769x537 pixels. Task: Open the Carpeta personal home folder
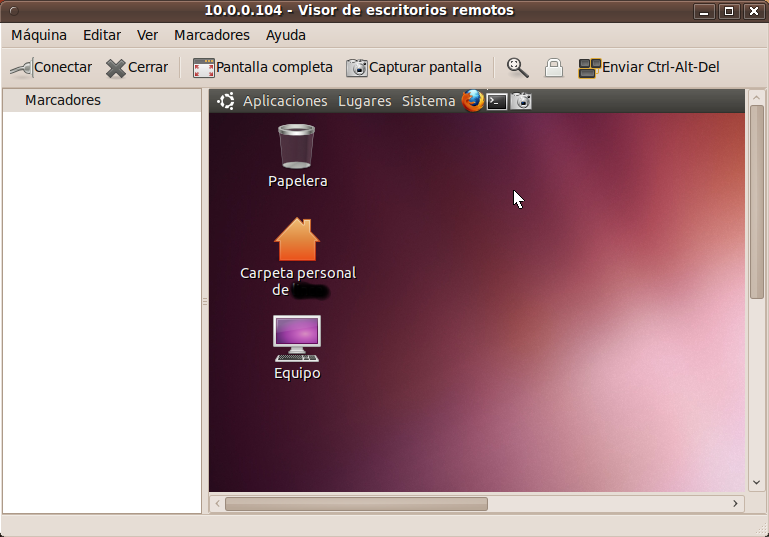tap(297, 240)
